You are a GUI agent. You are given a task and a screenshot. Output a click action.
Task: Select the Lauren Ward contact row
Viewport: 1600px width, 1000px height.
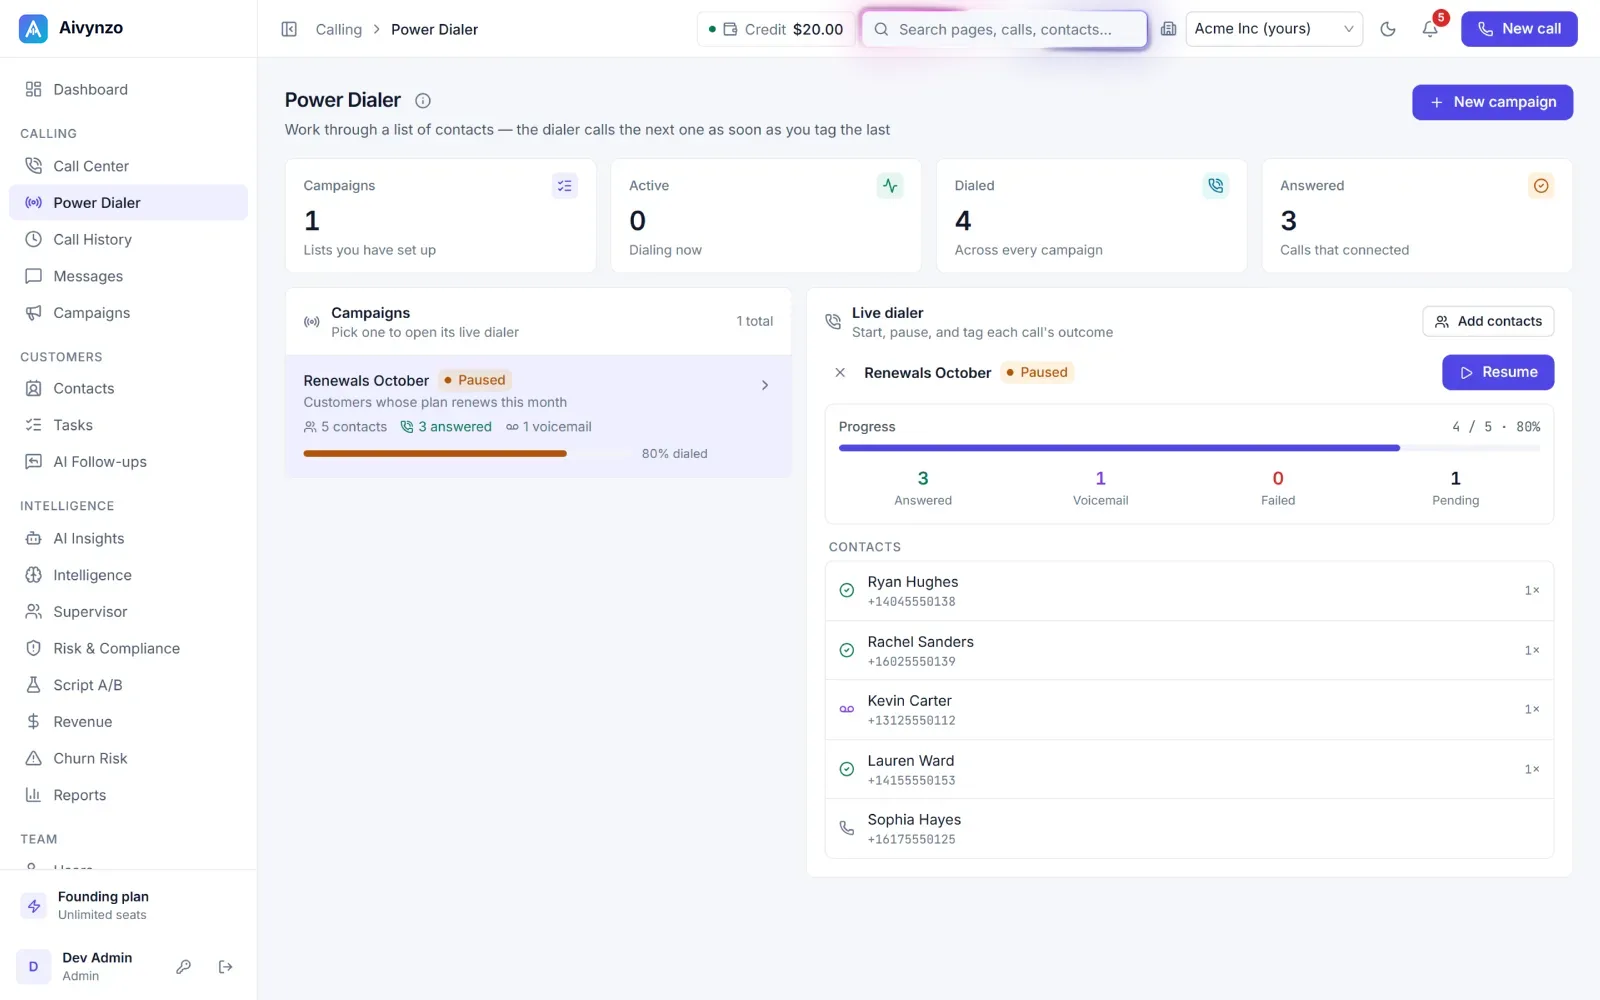pyautogui.click(x=1189, y=770)
